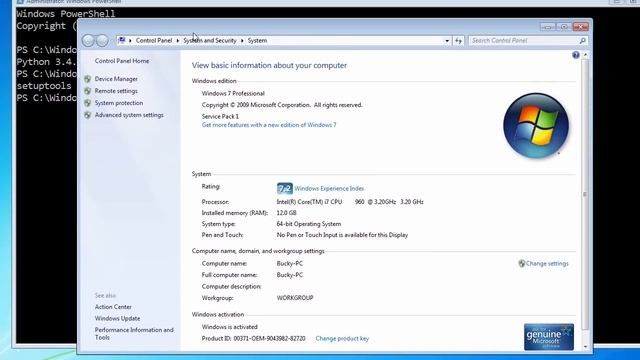Open Windows Experience Index link
640x360 pixels.
(x=329, y=189)
